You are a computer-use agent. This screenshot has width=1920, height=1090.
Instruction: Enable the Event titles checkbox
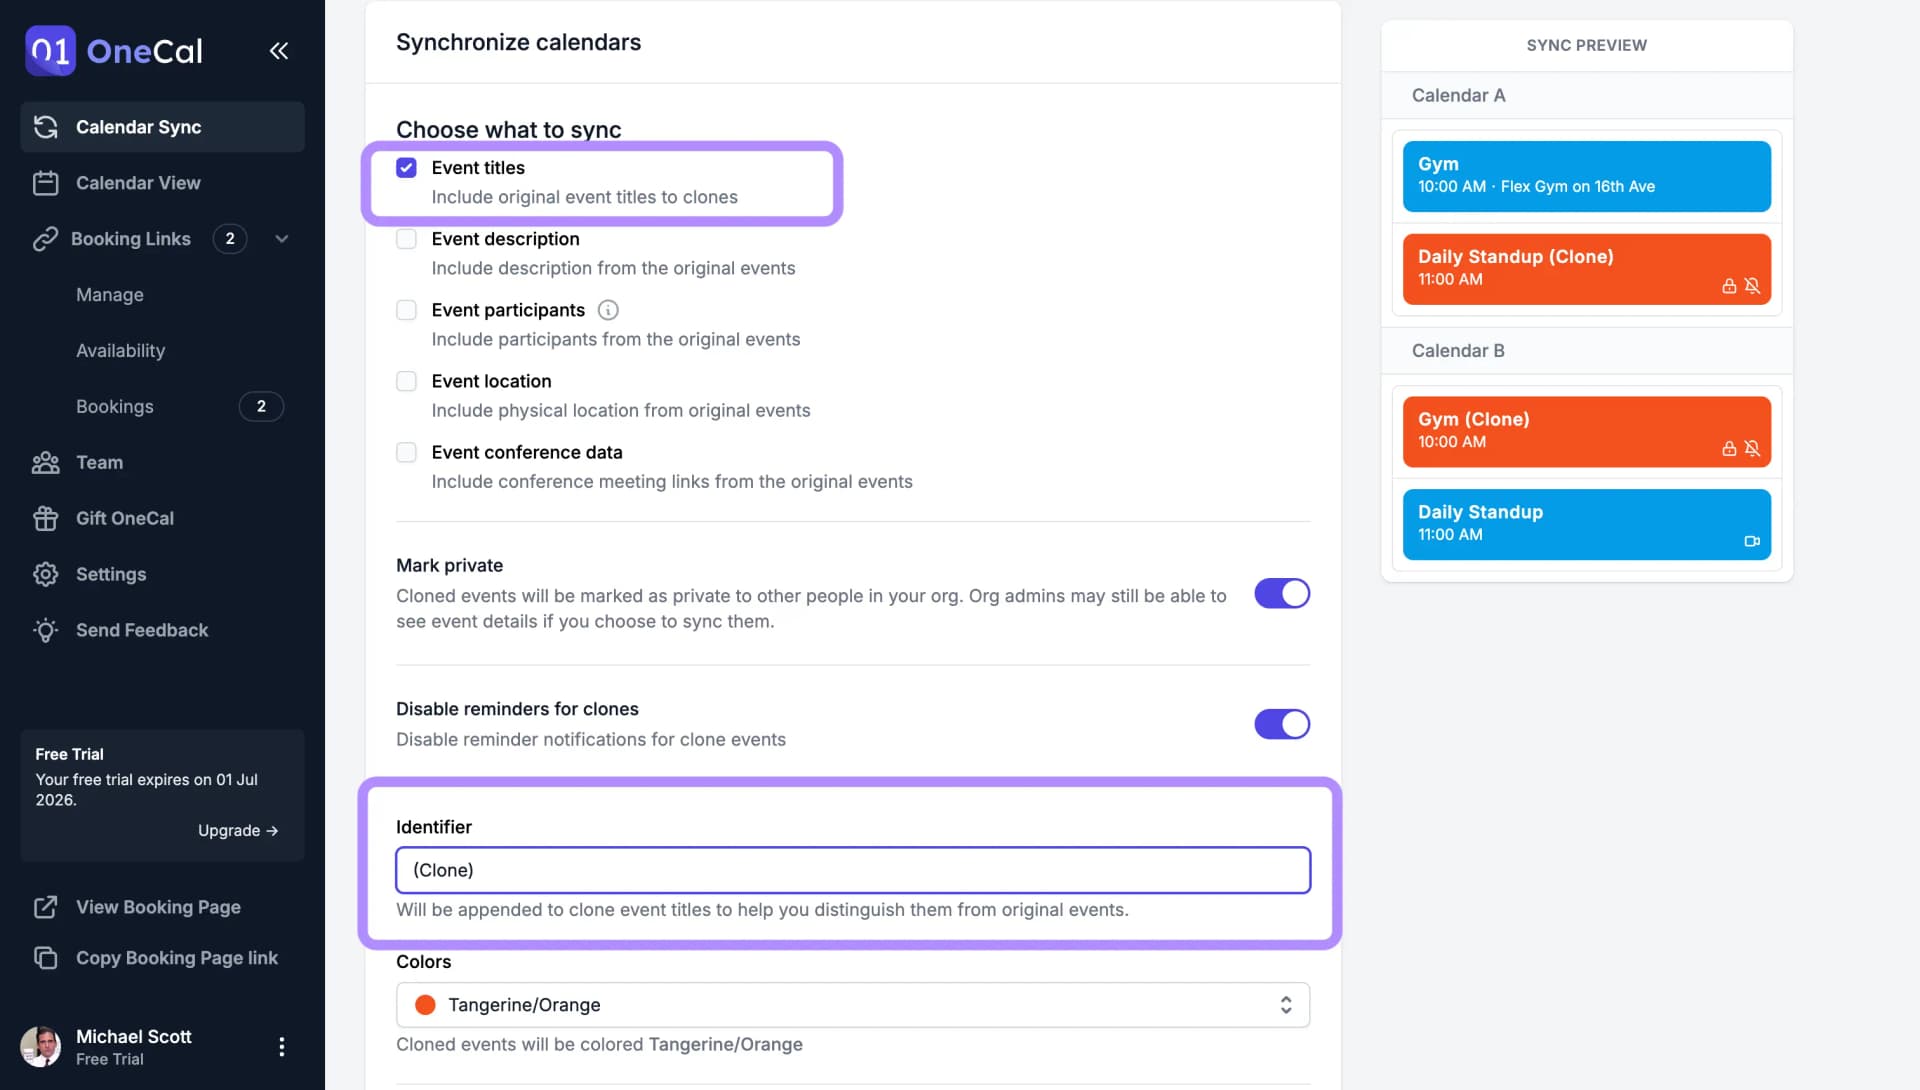coord(406,169)
